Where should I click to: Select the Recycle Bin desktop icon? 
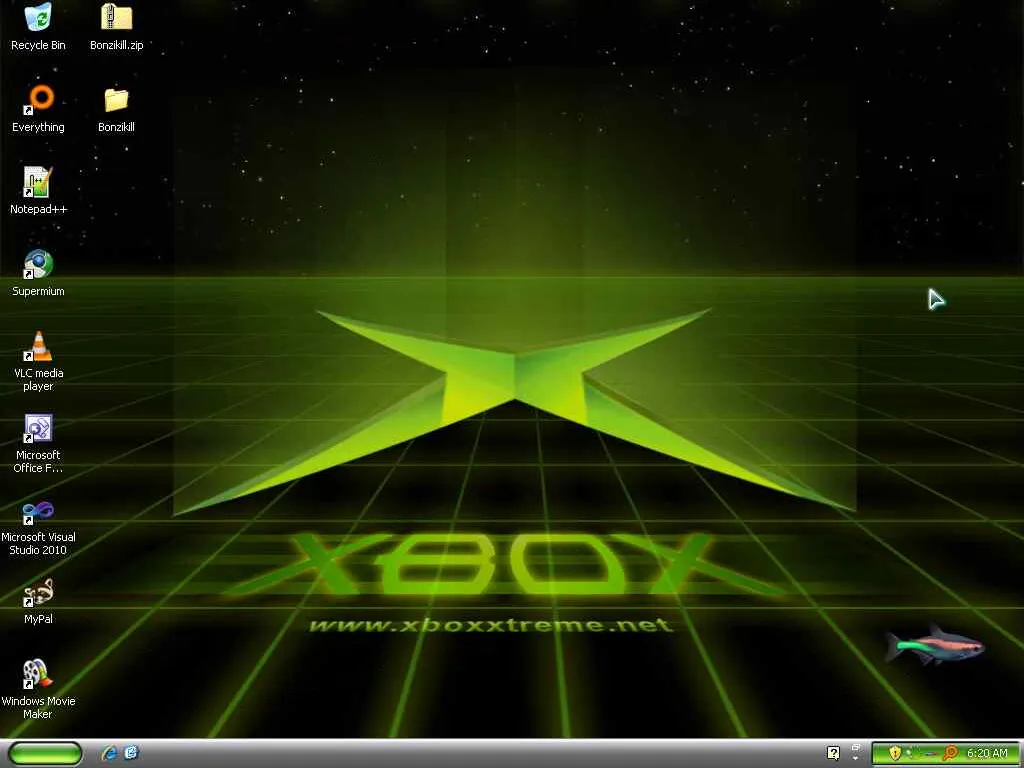38,26
